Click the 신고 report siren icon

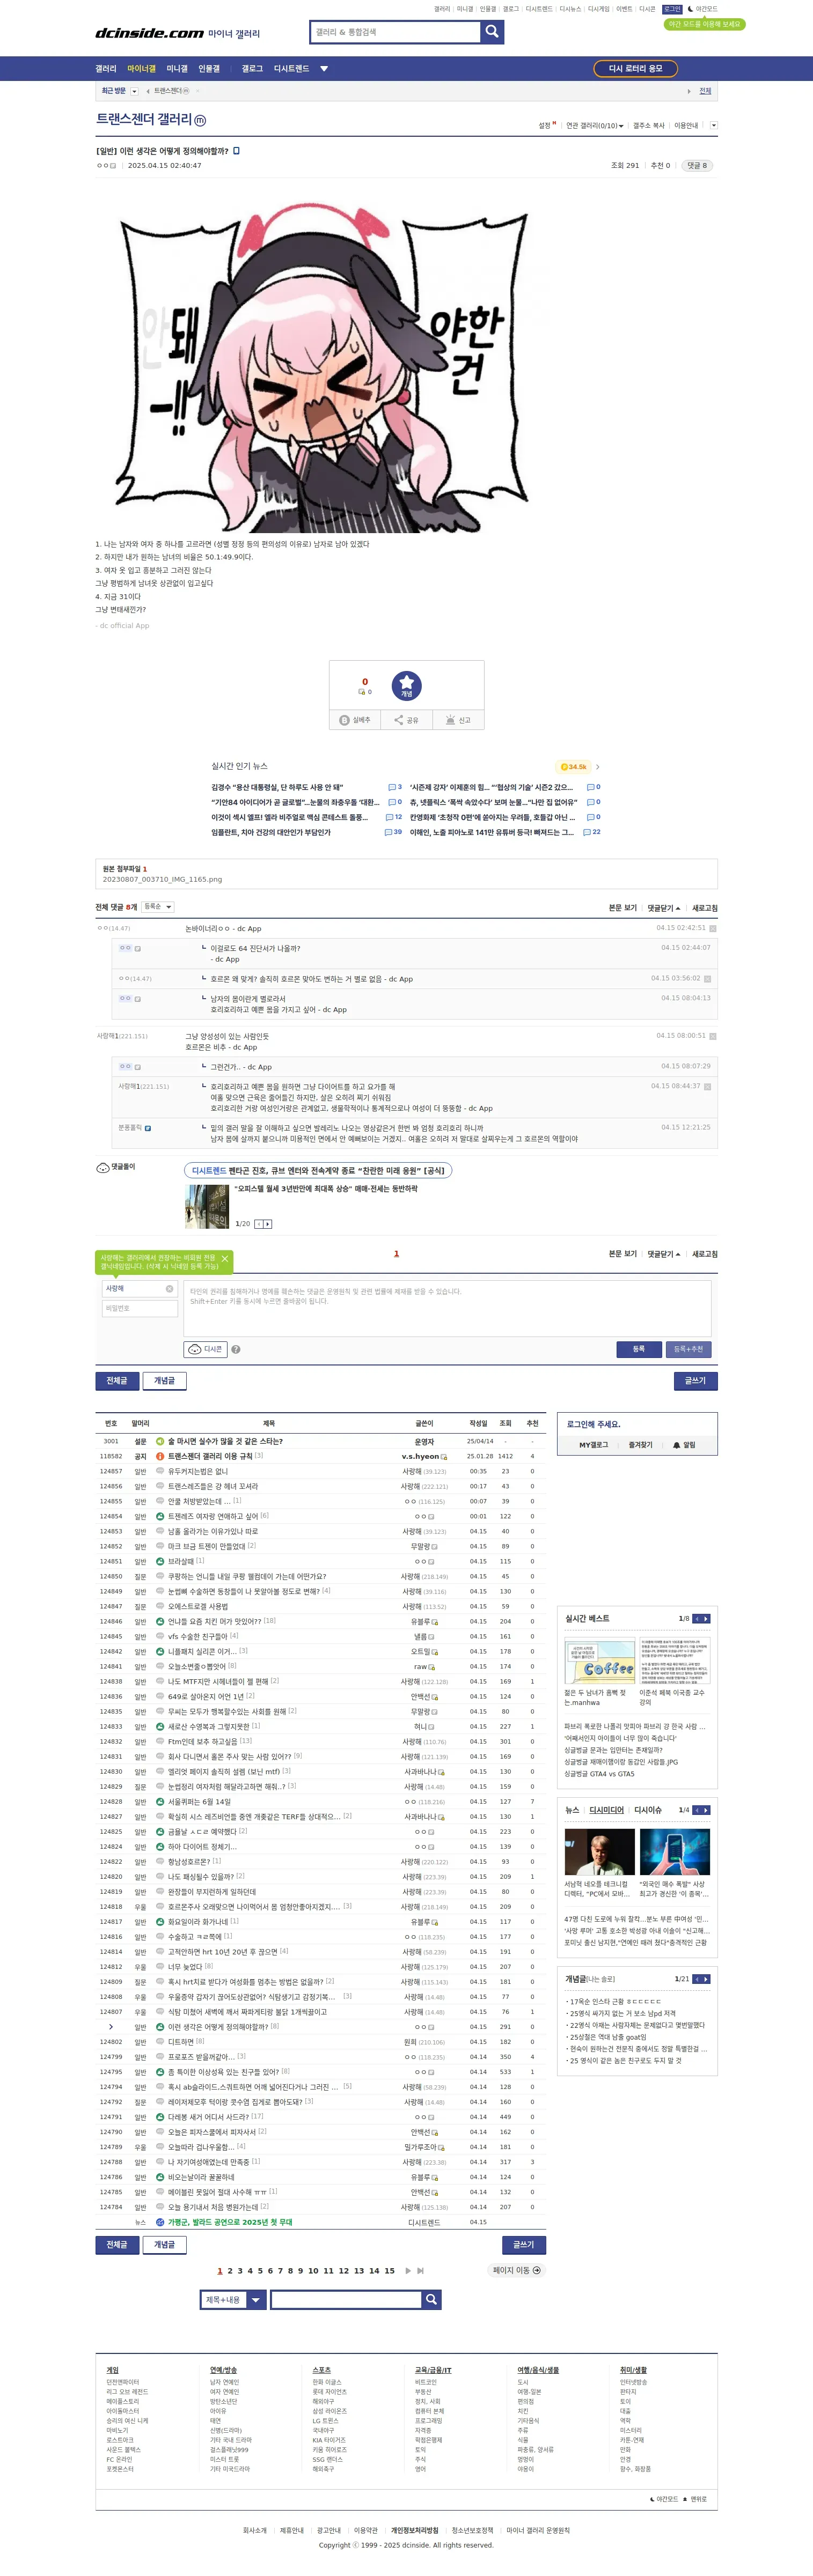pyautogui.click(x=458, y=720)
